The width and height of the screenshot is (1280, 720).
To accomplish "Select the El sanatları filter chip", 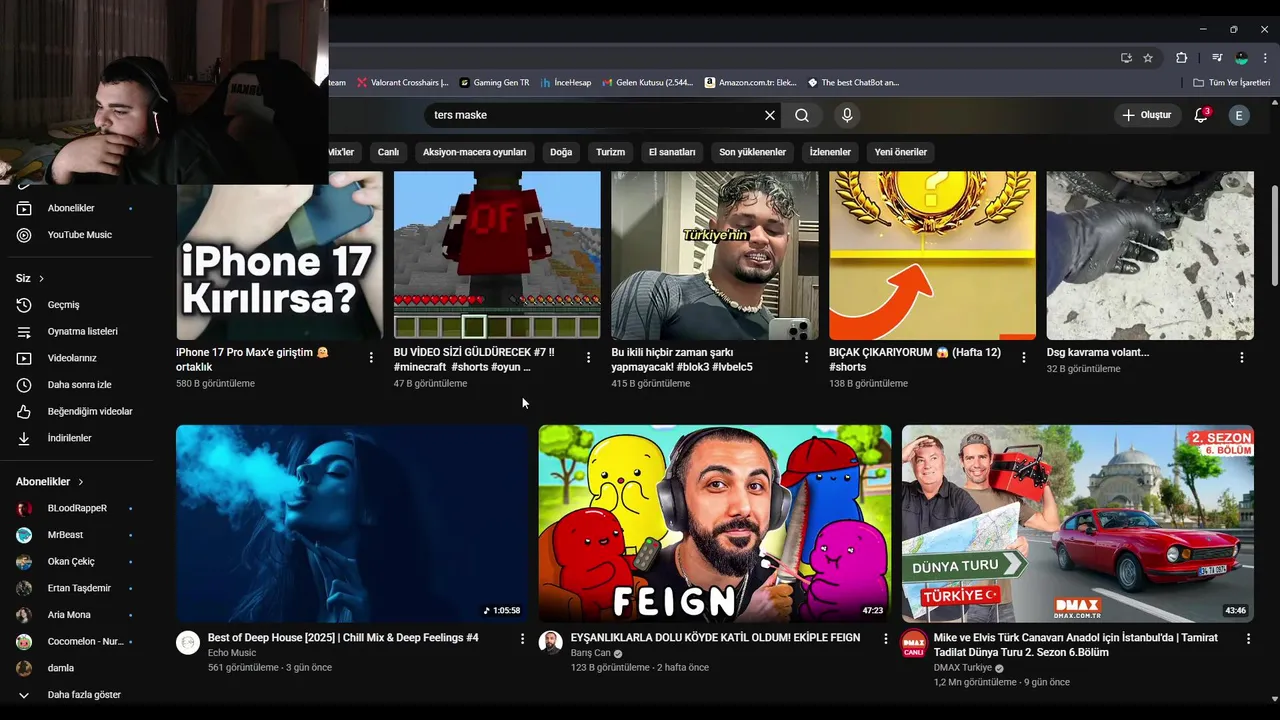I will pos(672,152).
